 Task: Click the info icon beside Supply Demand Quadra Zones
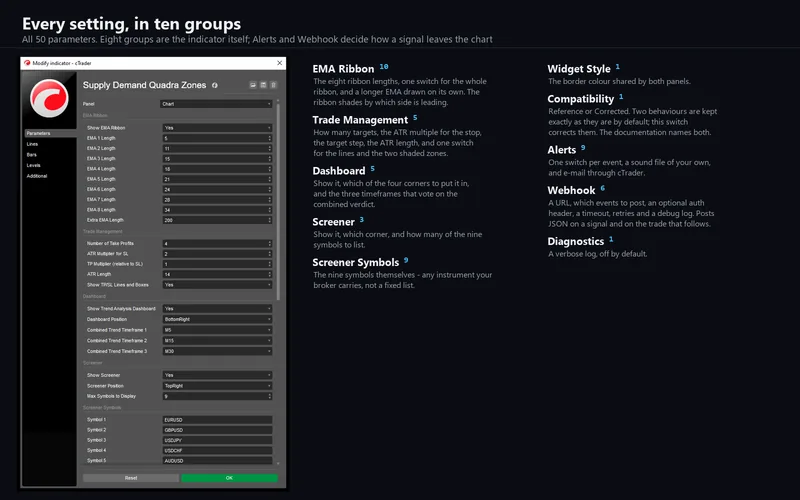[215, 85]
